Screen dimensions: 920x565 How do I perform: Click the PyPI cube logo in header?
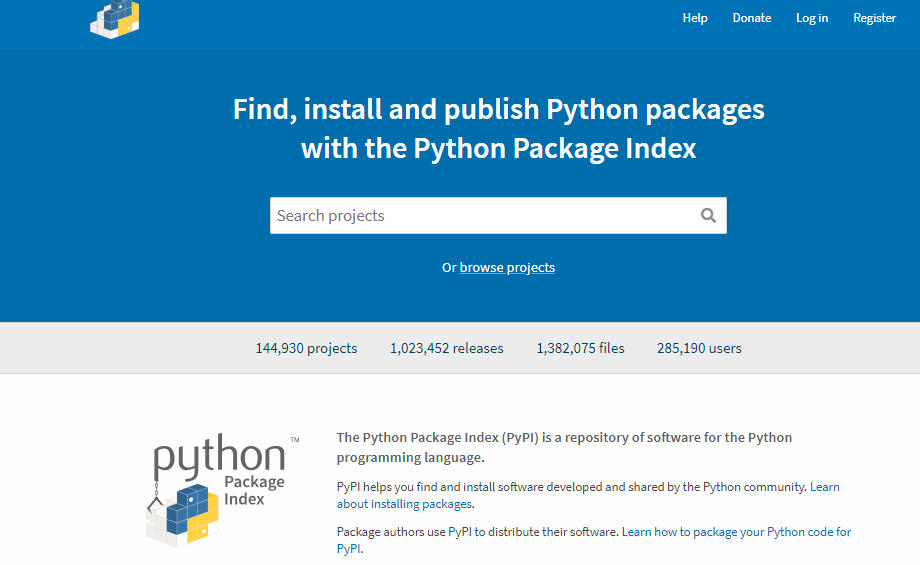pyautogui.click(x=115, y=19)
